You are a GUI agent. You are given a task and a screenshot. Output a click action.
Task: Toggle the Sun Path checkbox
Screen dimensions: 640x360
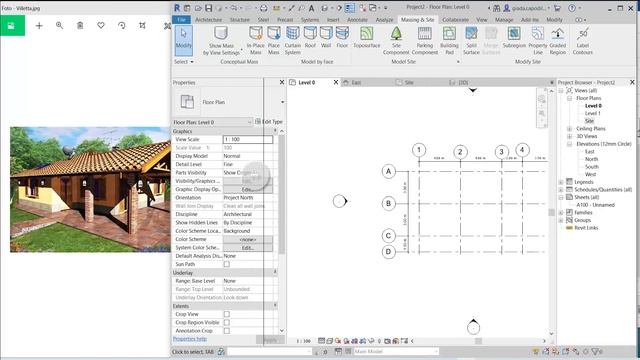[227, 264]
